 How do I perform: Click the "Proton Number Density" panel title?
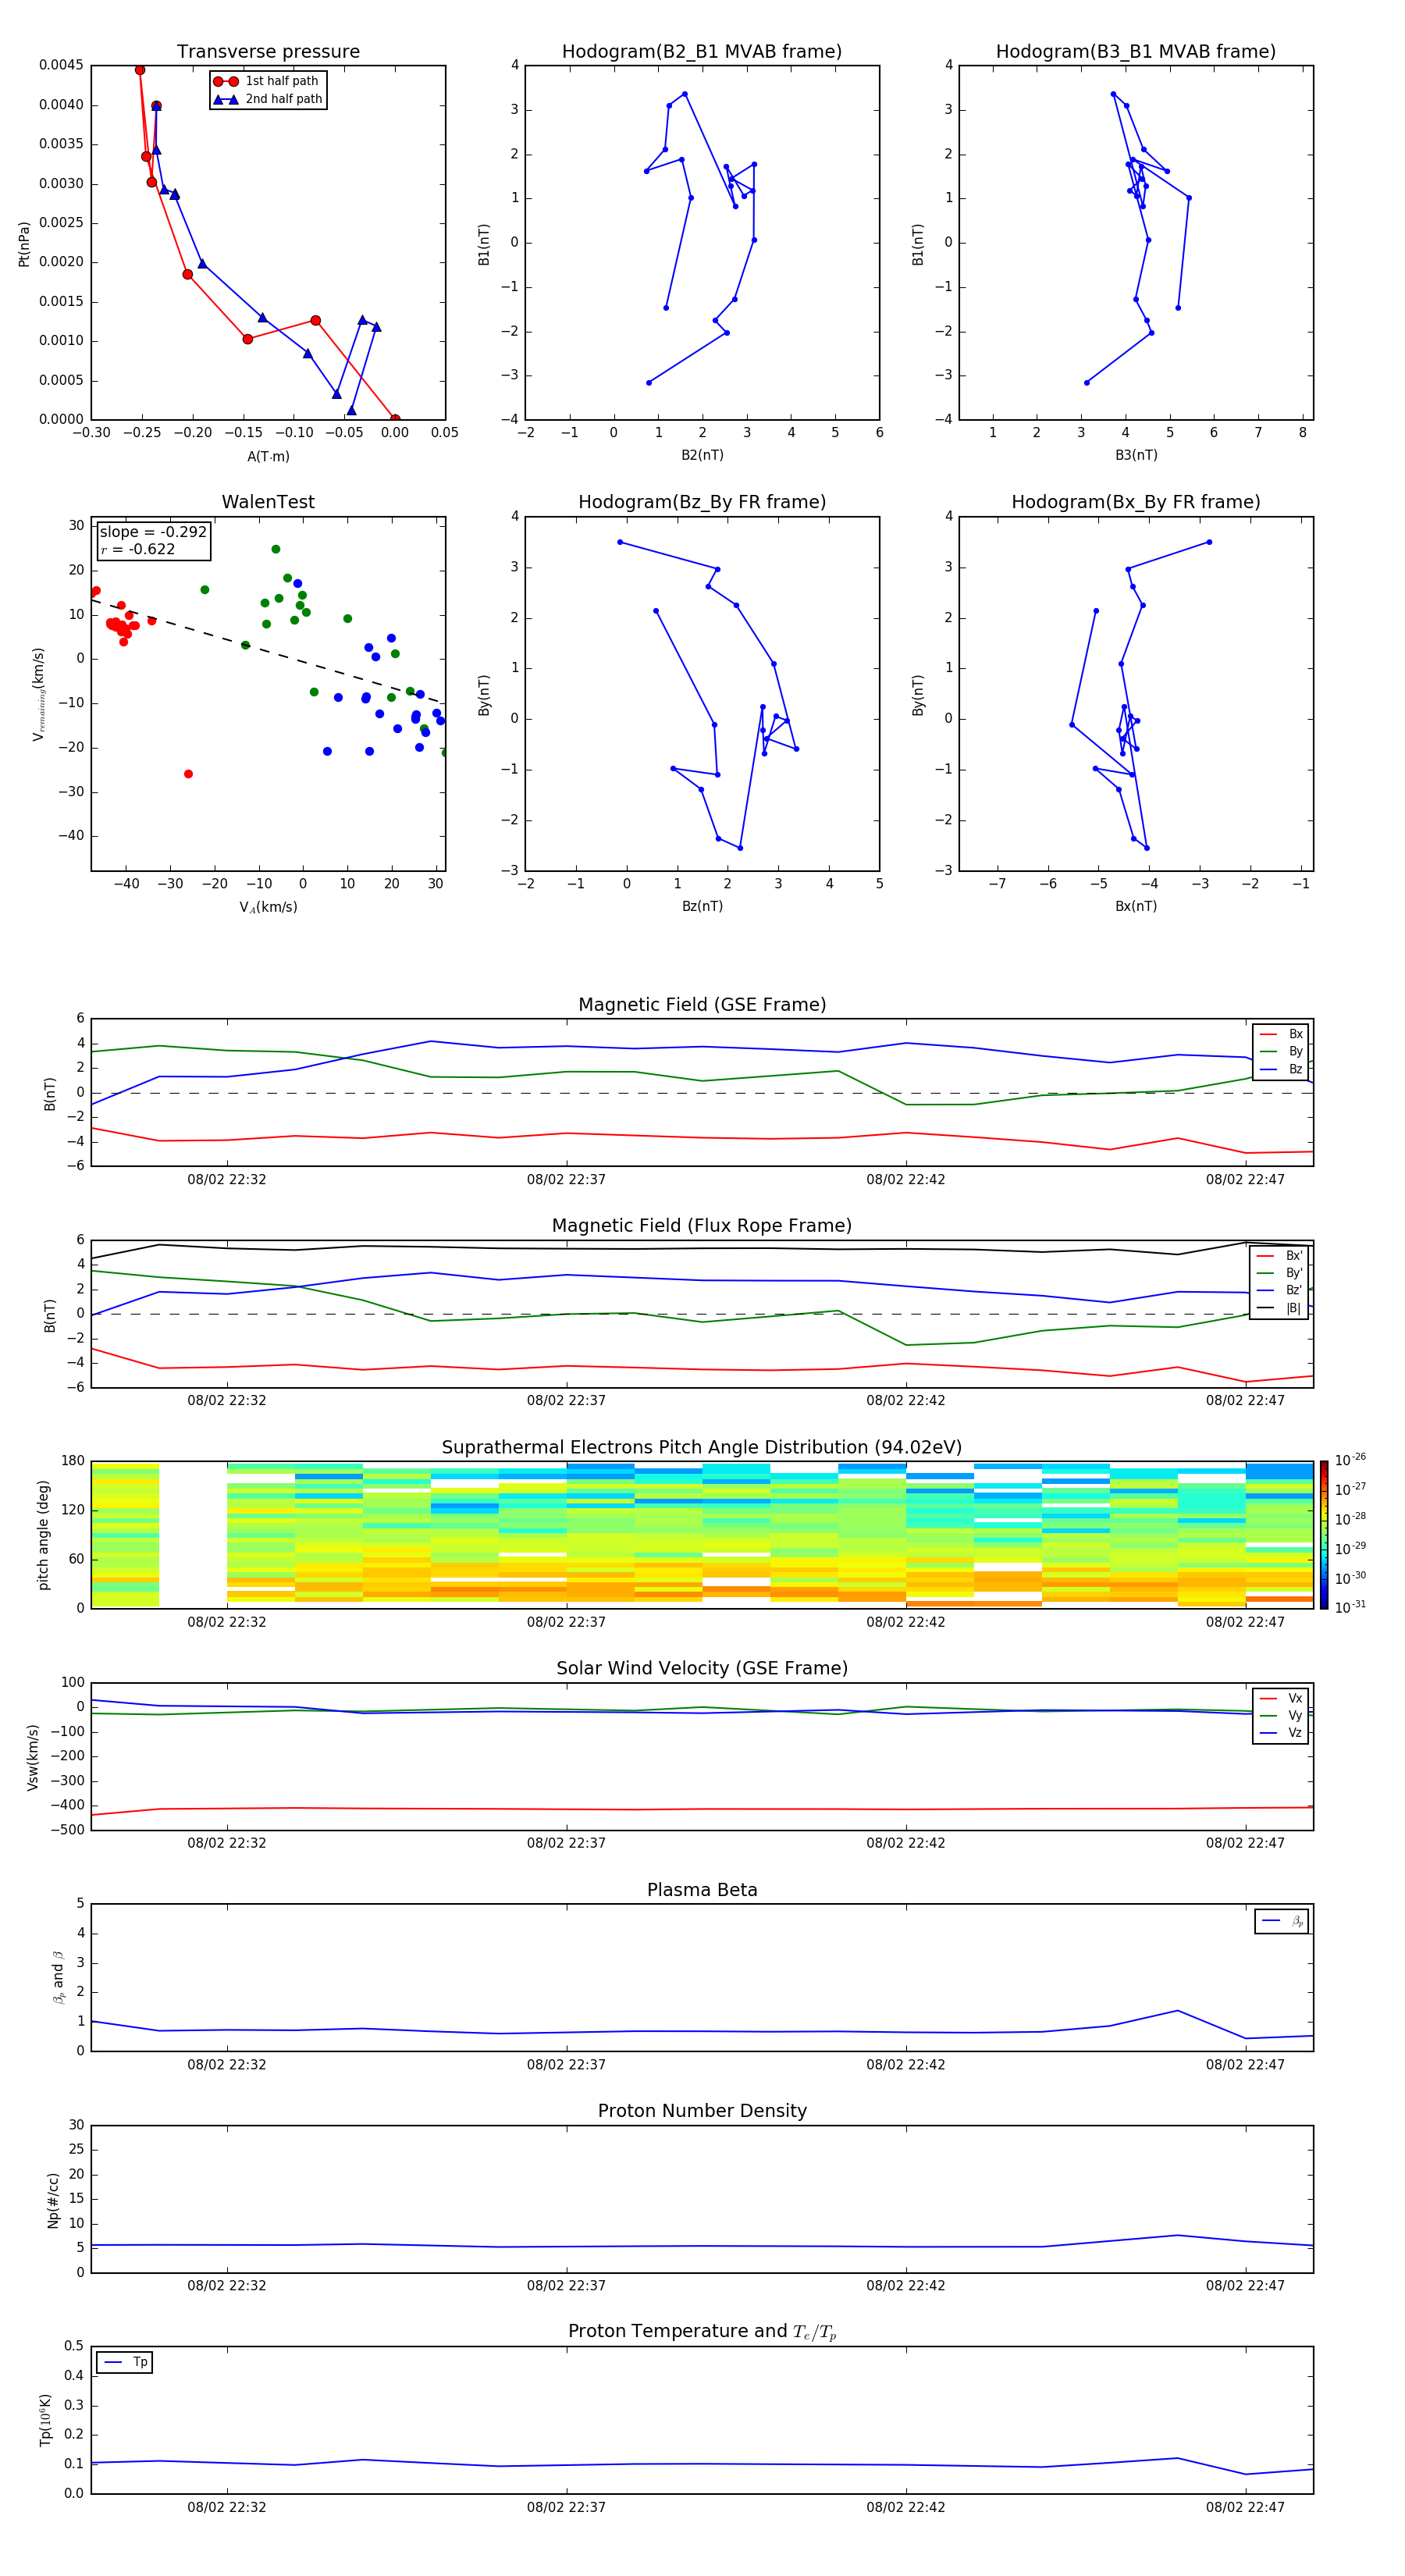pyautogui.click(x=702, y=2111)
